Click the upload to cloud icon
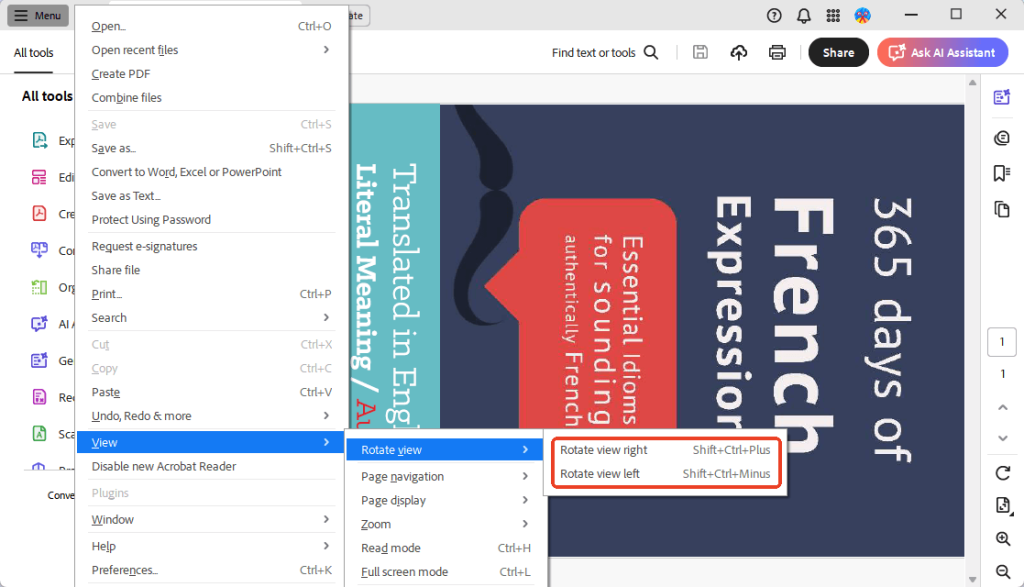Viewport: 1024px width, 587px height. tap(739, 53)
